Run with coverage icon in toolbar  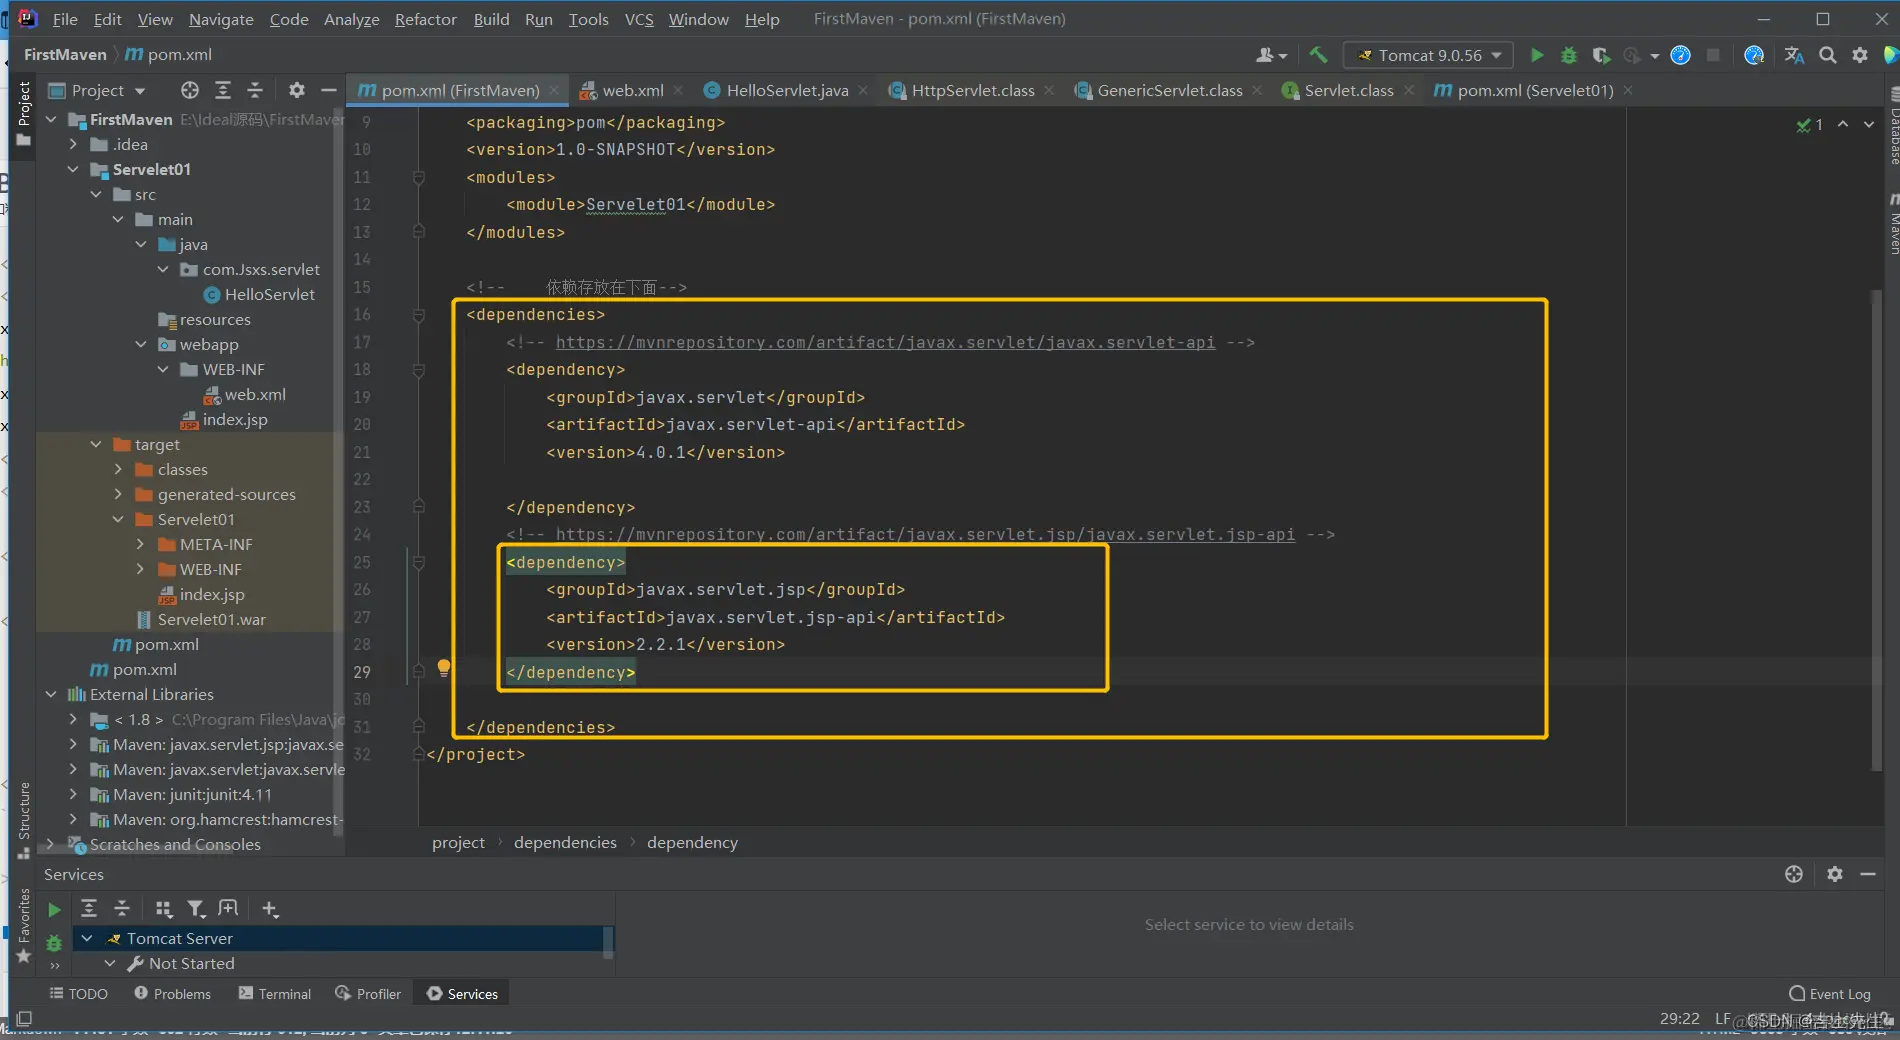(x=1601, y=55)
